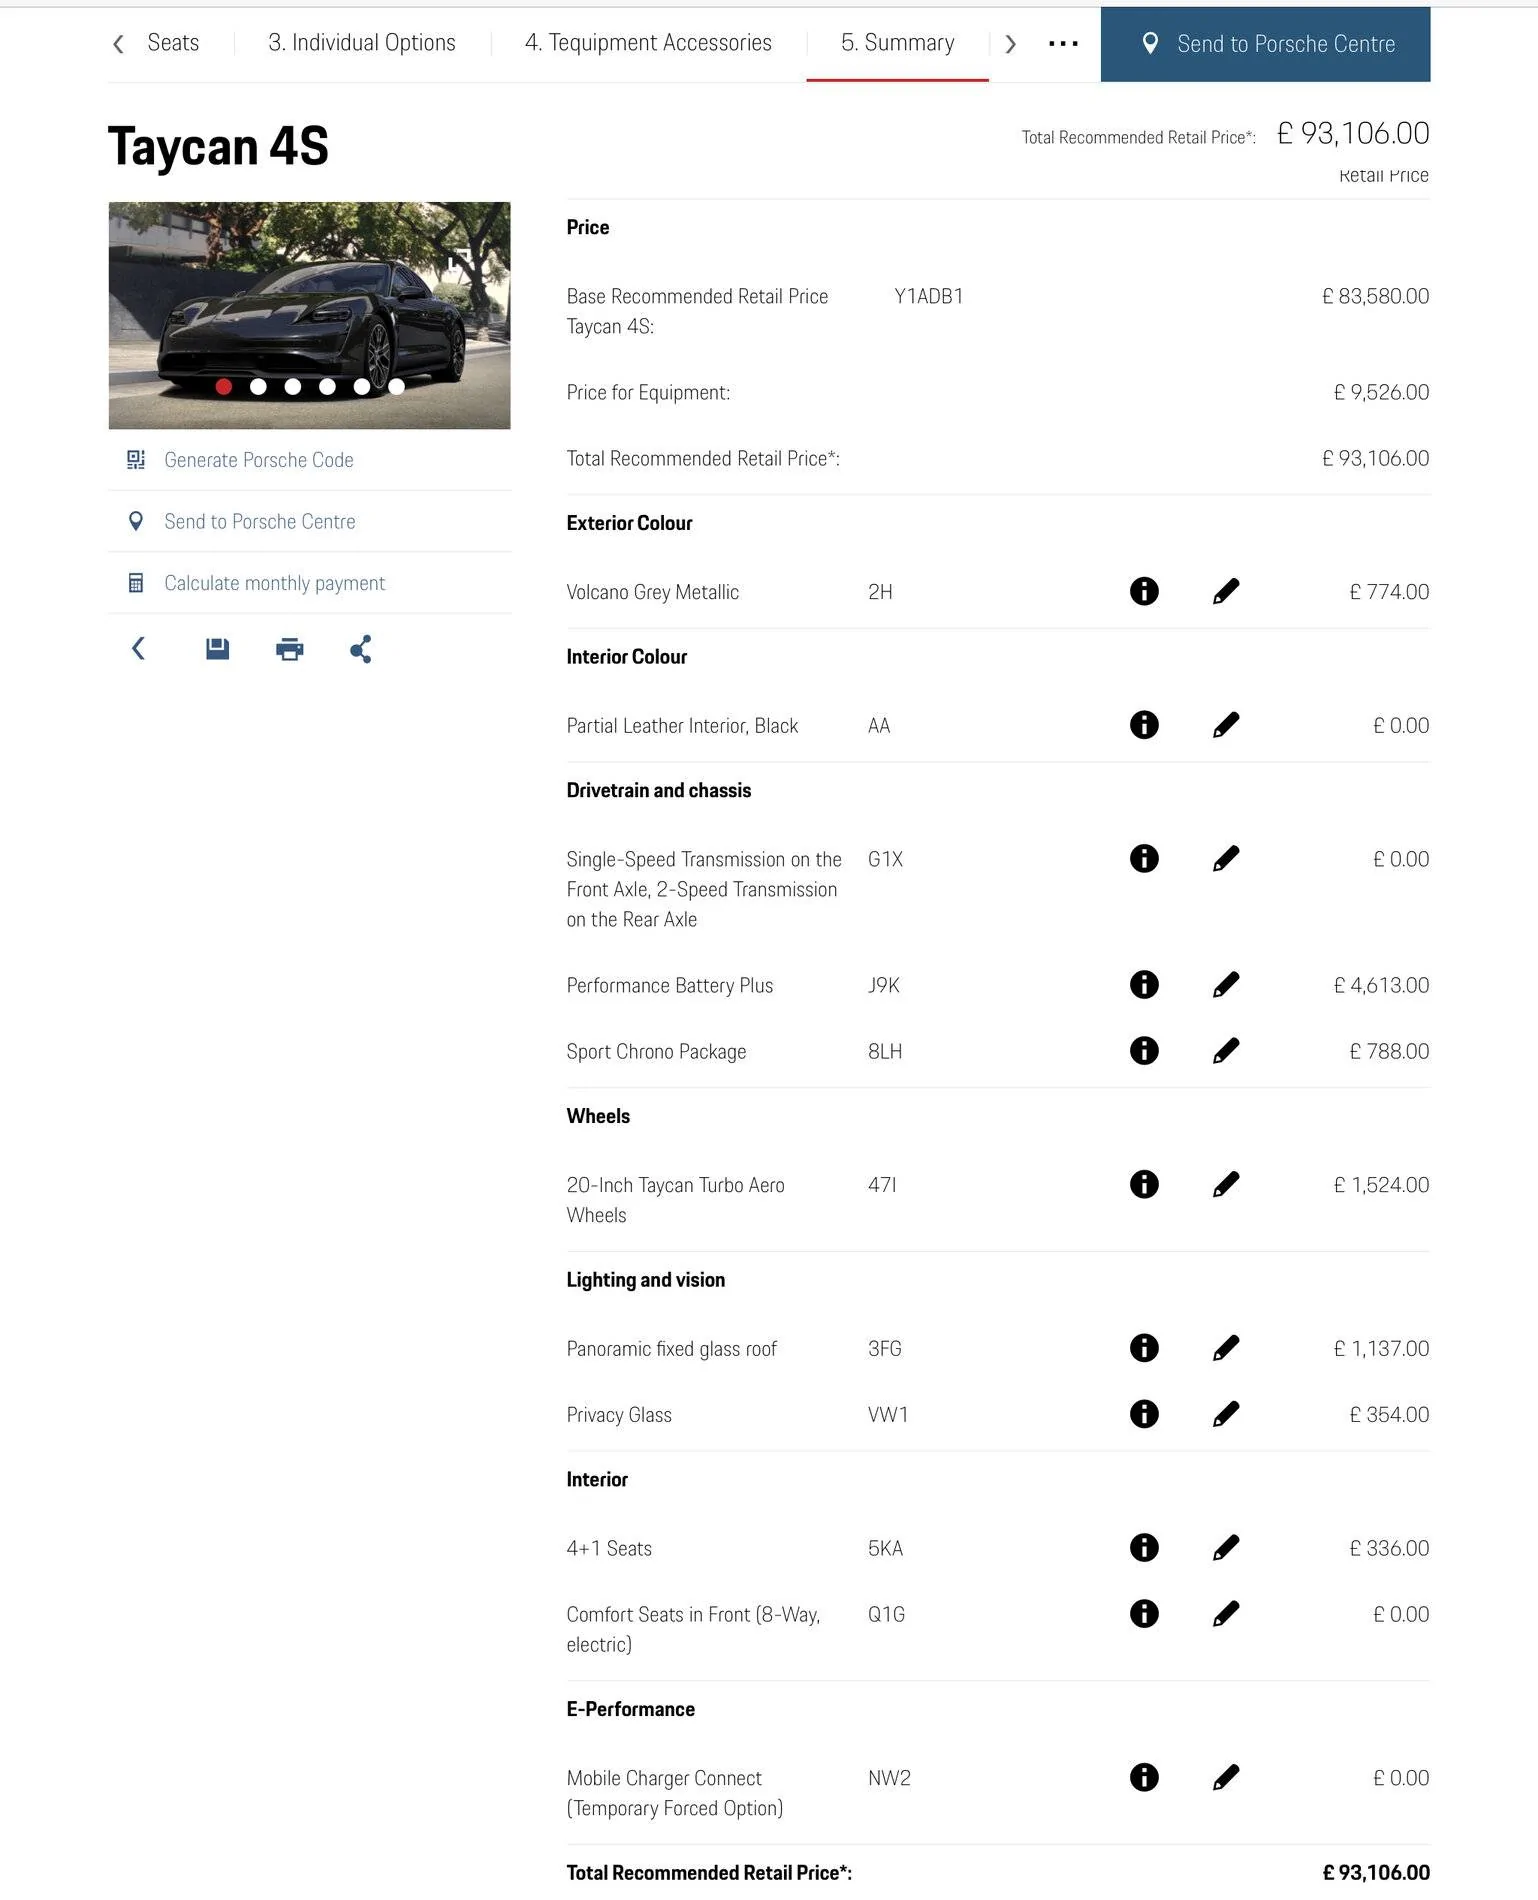Select the first red carousel dot
This screenshot has width=1538, height=1900.
click(x=224, y=386)
